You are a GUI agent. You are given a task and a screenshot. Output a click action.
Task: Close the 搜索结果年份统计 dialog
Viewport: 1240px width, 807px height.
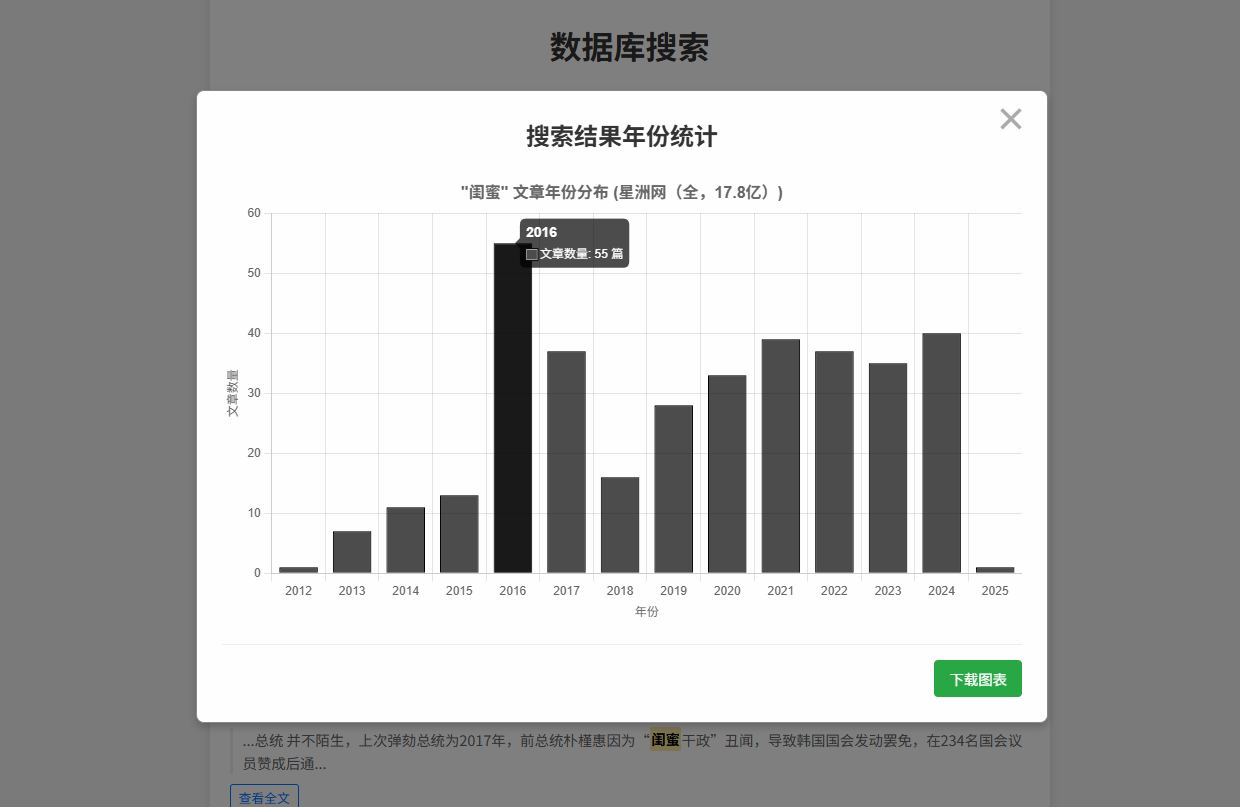[1010, 119]
